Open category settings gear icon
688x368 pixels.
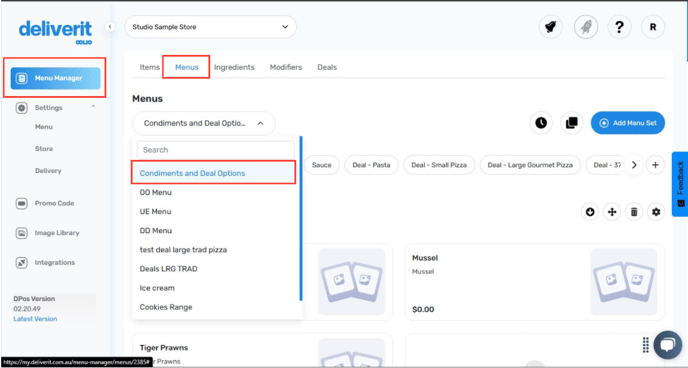click(656, 212)
